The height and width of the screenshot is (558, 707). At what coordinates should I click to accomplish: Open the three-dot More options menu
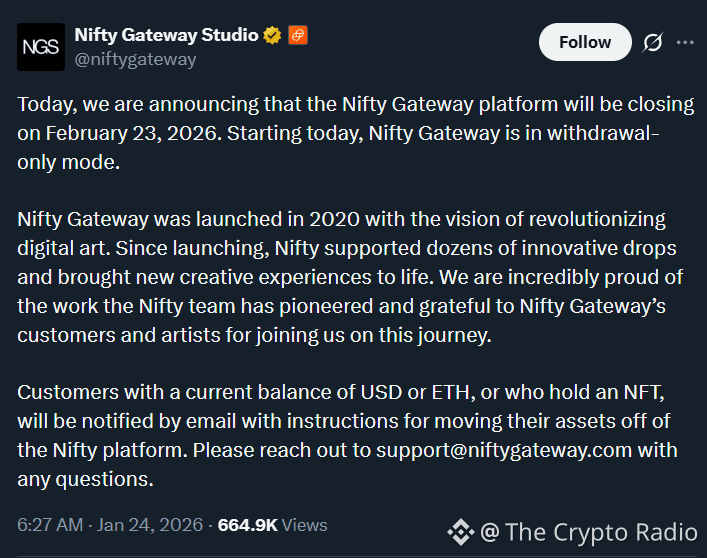click(685, 42)
